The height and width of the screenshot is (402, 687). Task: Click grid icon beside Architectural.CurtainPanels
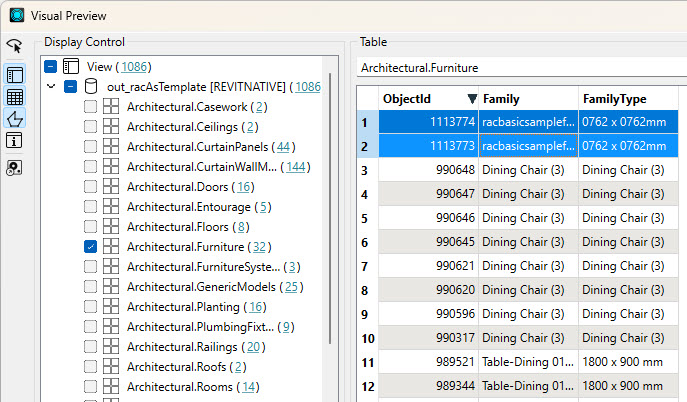[x=111, y=147]
